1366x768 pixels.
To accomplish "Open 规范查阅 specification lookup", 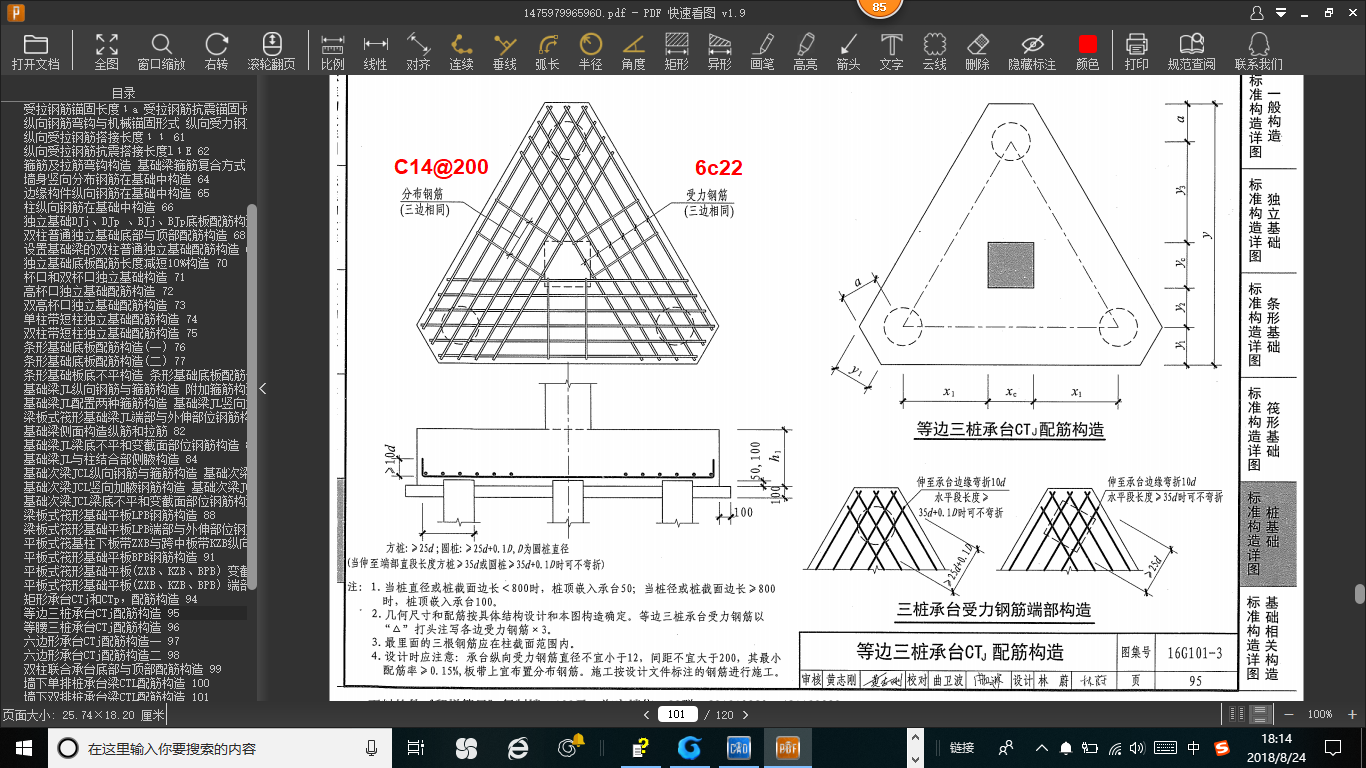I will [1191, 51].
